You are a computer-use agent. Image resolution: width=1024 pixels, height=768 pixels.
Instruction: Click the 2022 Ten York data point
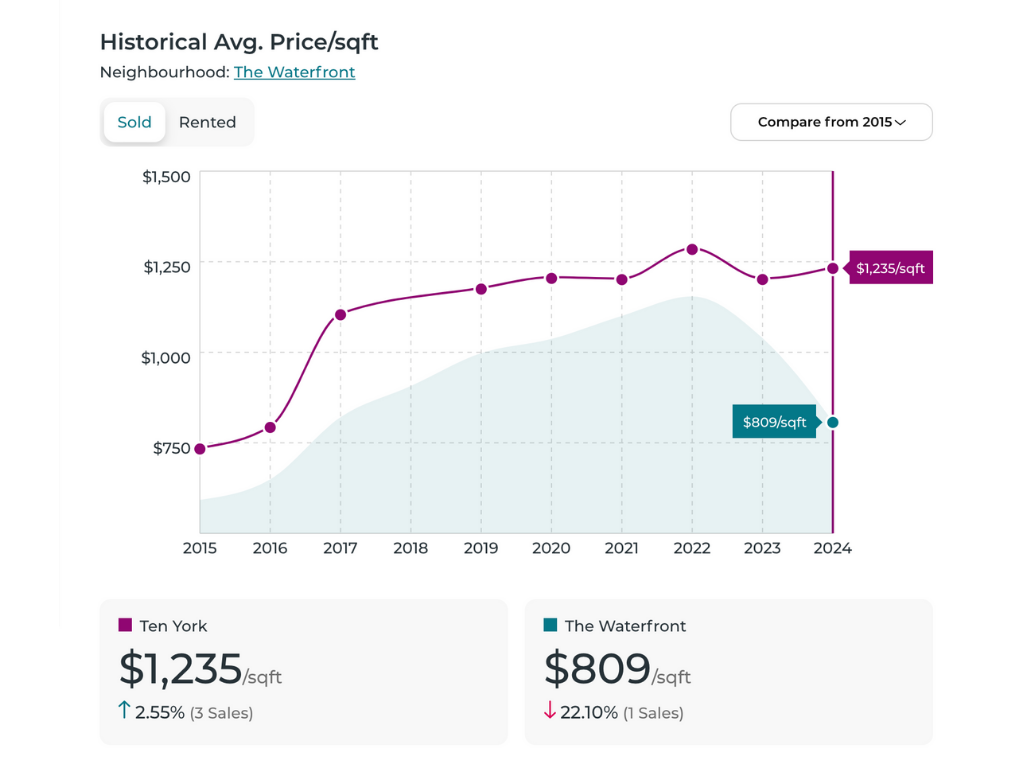tap(692, 249)
